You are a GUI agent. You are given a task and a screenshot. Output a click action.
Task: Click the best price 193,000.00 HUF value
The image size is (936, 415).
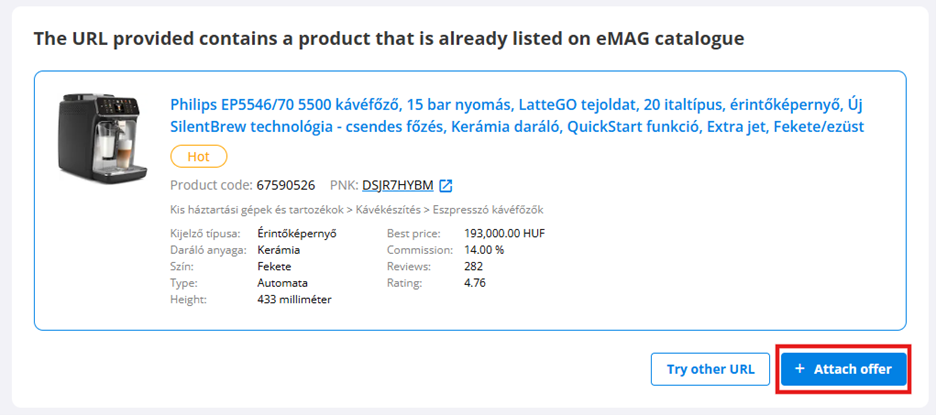[504, 233]
